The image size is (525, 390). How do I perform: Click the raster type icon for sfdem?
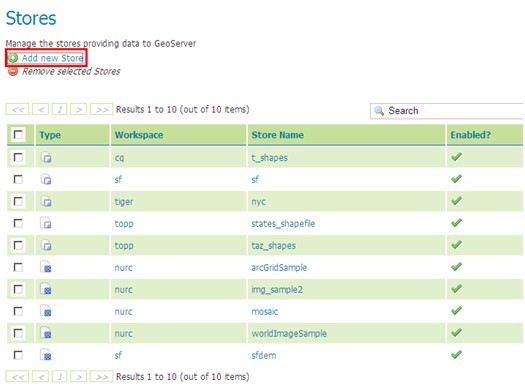(46, 355)
